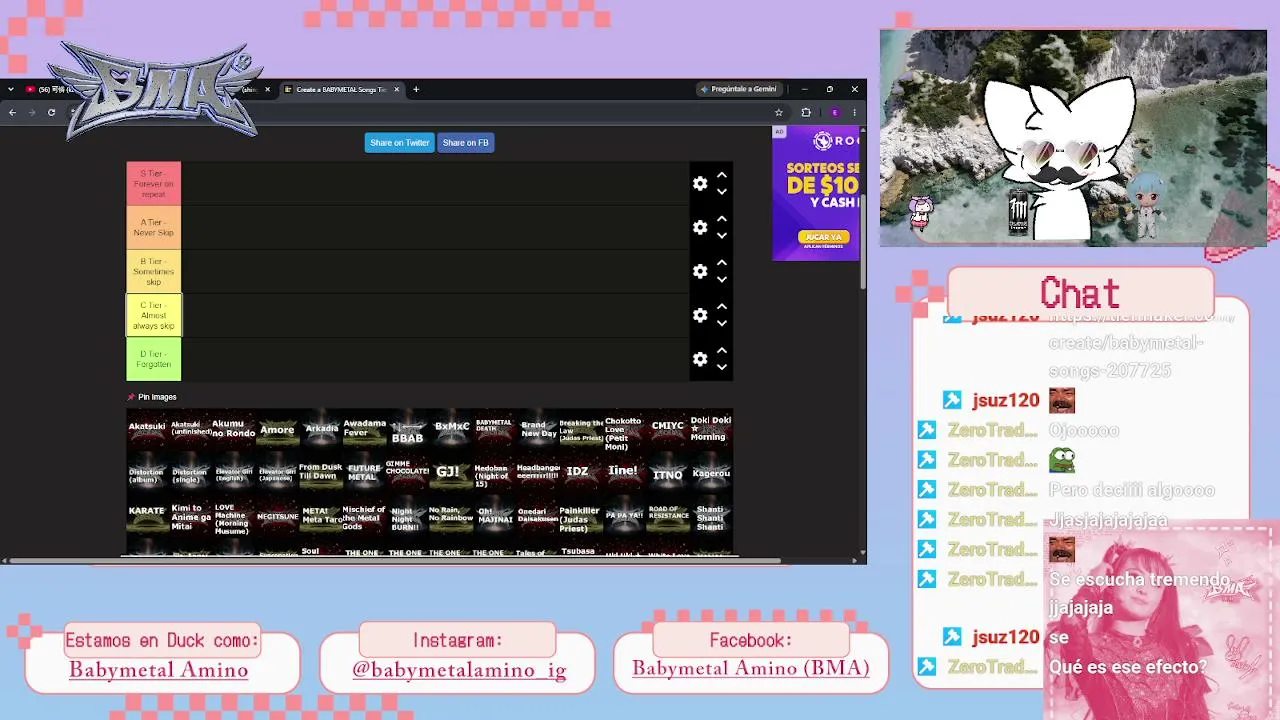The width and height of the screenshot is (1280, 720).
Task: Open settings gear for B Tier row
Action: pos(700,271)
